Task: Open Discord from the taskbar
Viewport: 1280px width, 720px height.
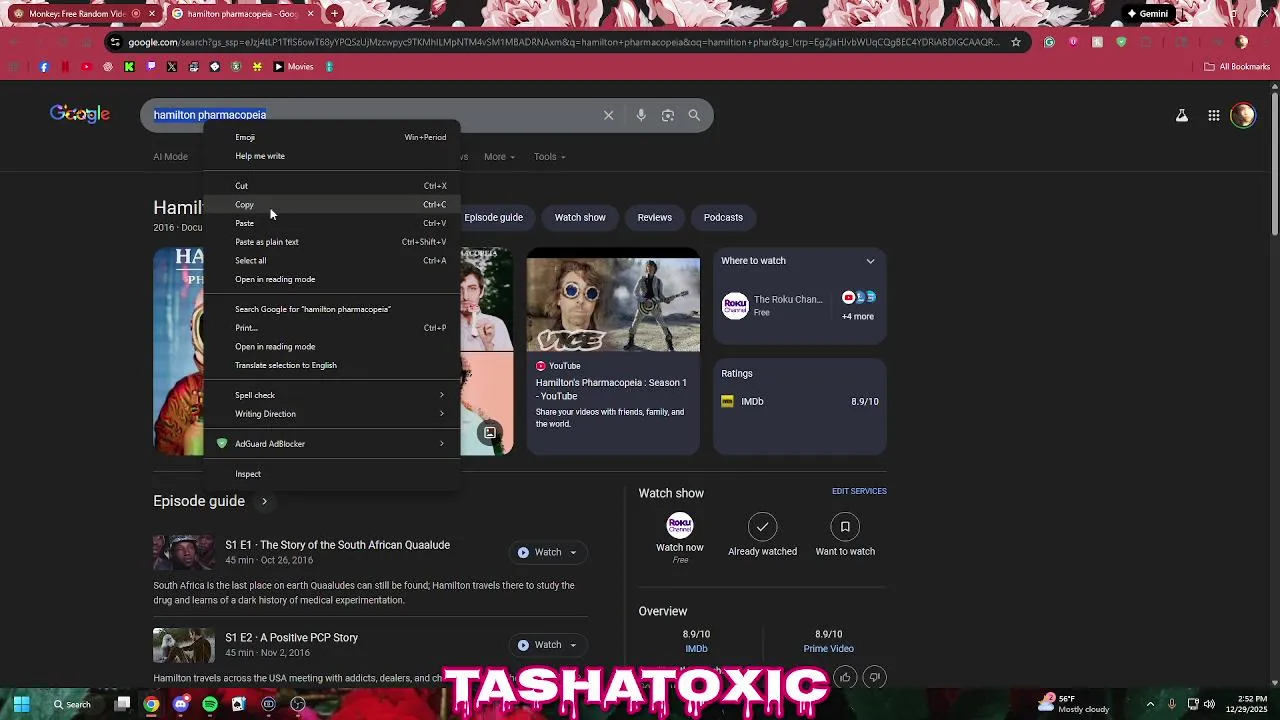Action: tap(180, 704)
